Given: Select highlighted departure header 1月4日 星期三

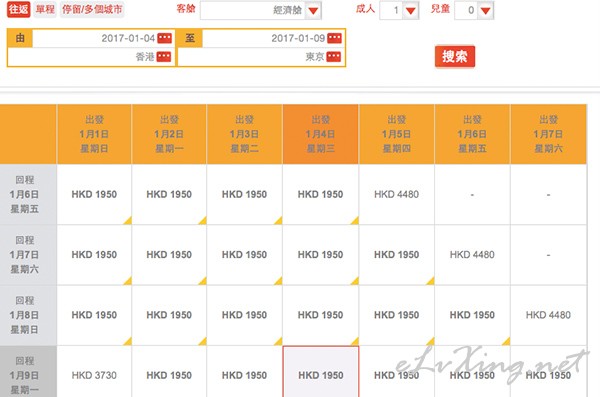Looking at the screenshot, I should pos(321,134).
